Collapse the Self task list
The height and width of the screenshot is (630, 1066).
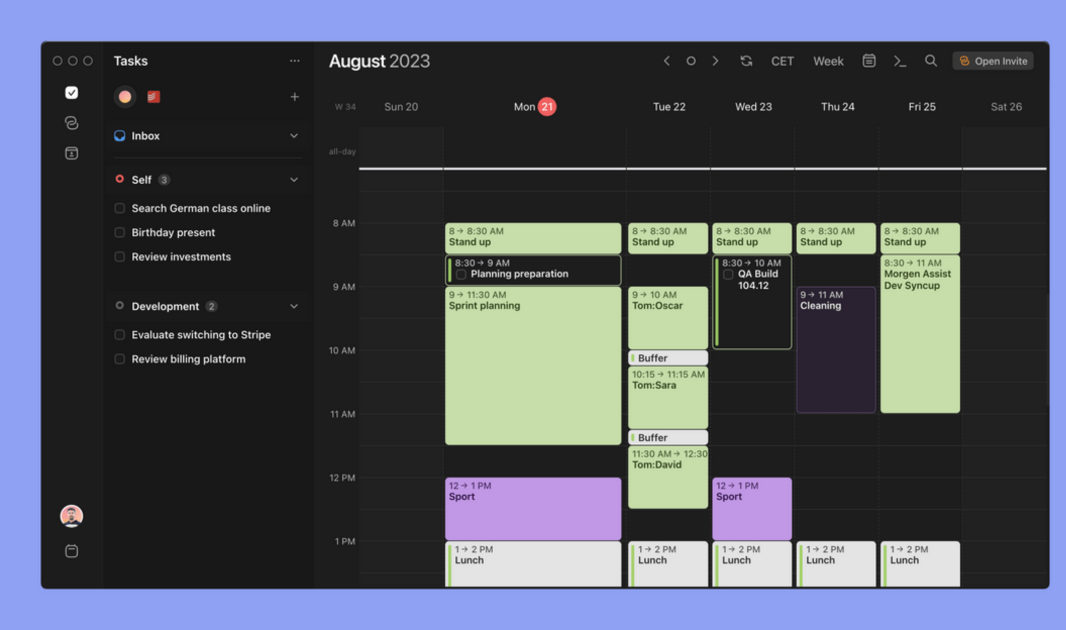click(x=294, y=179)
